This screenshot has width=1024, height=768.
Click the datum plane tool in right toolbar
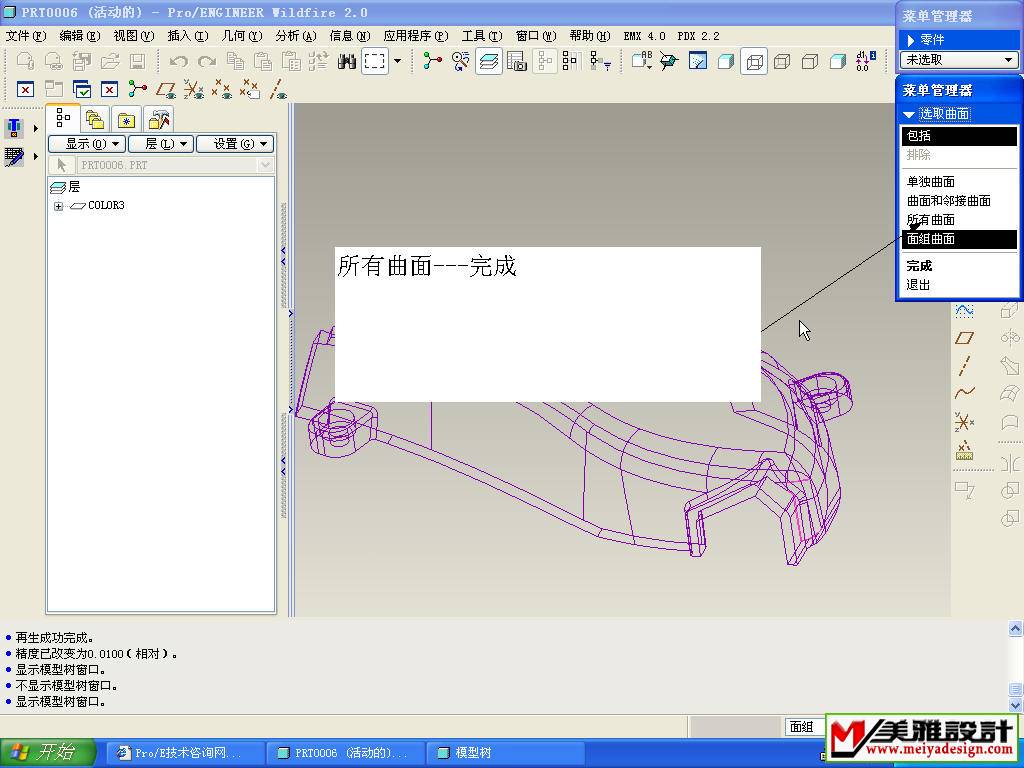tap(964, 338)
